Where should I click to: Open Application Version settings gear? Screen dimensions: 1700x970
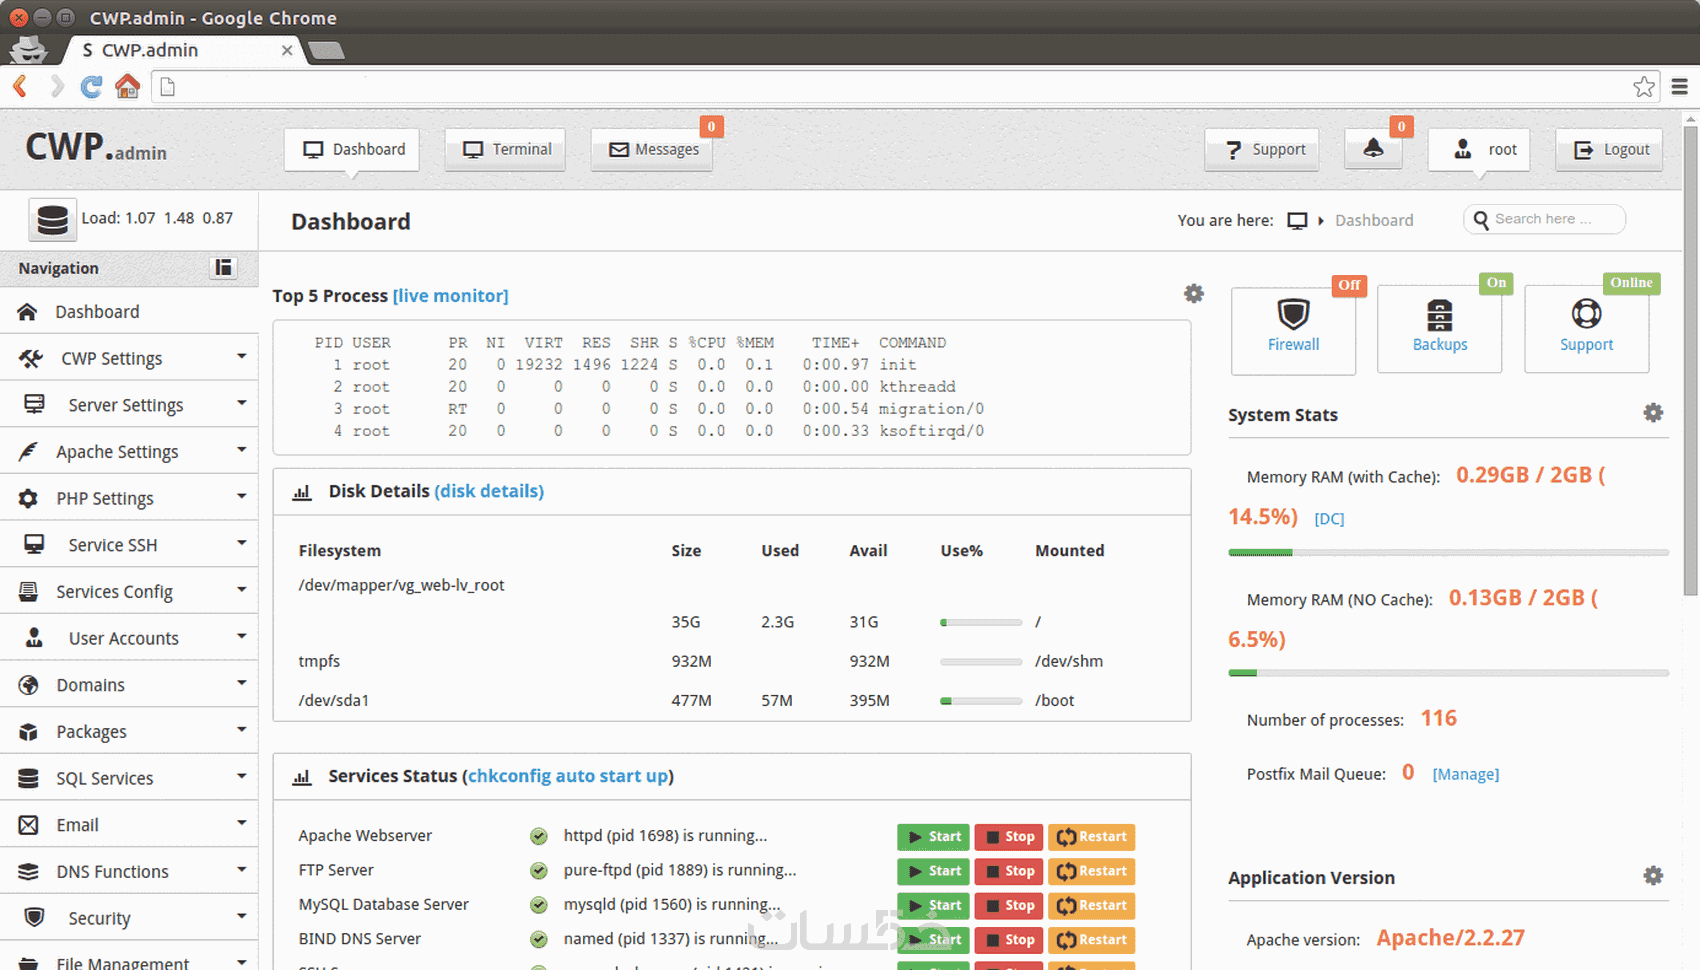click(x=1653, y=876)
